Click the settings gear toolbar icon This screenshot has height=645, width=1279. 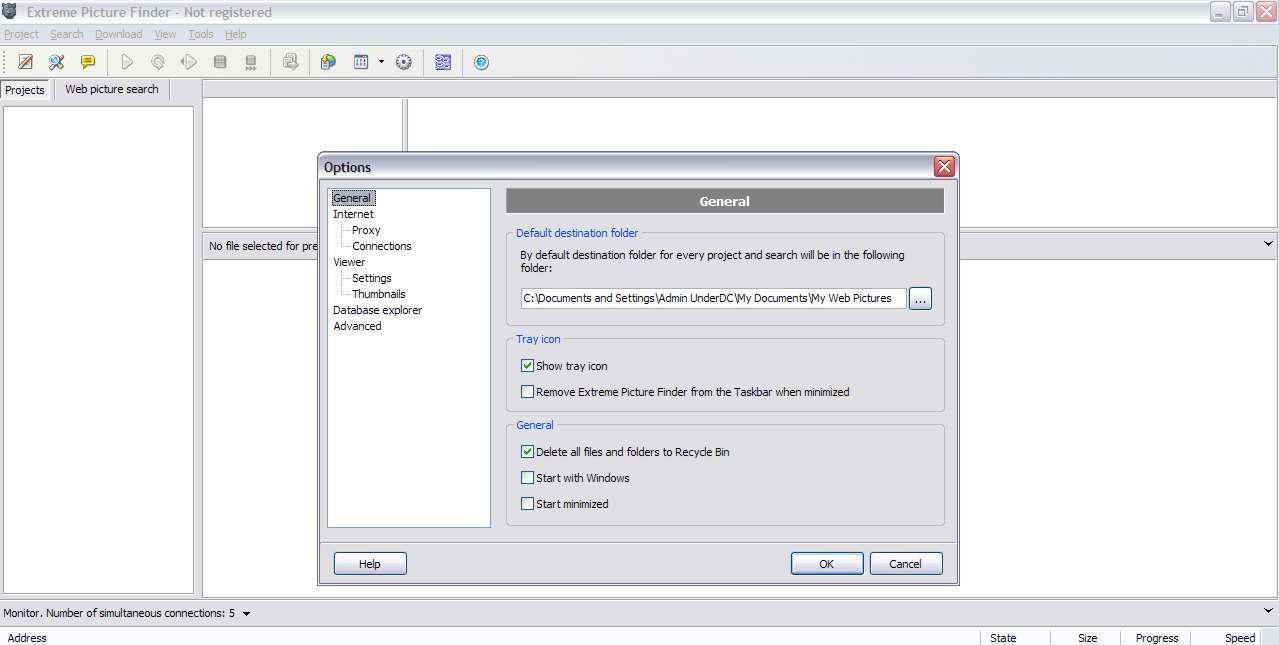pos(404,62)
